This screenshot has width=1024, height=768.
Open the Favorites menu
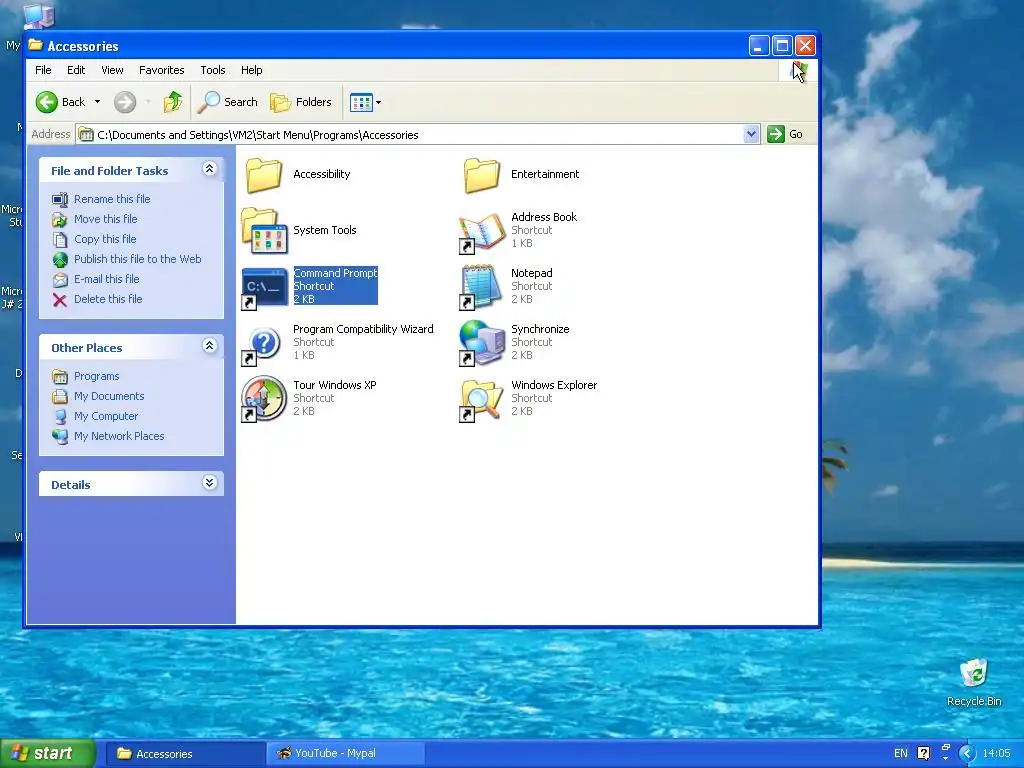[161, 70]
